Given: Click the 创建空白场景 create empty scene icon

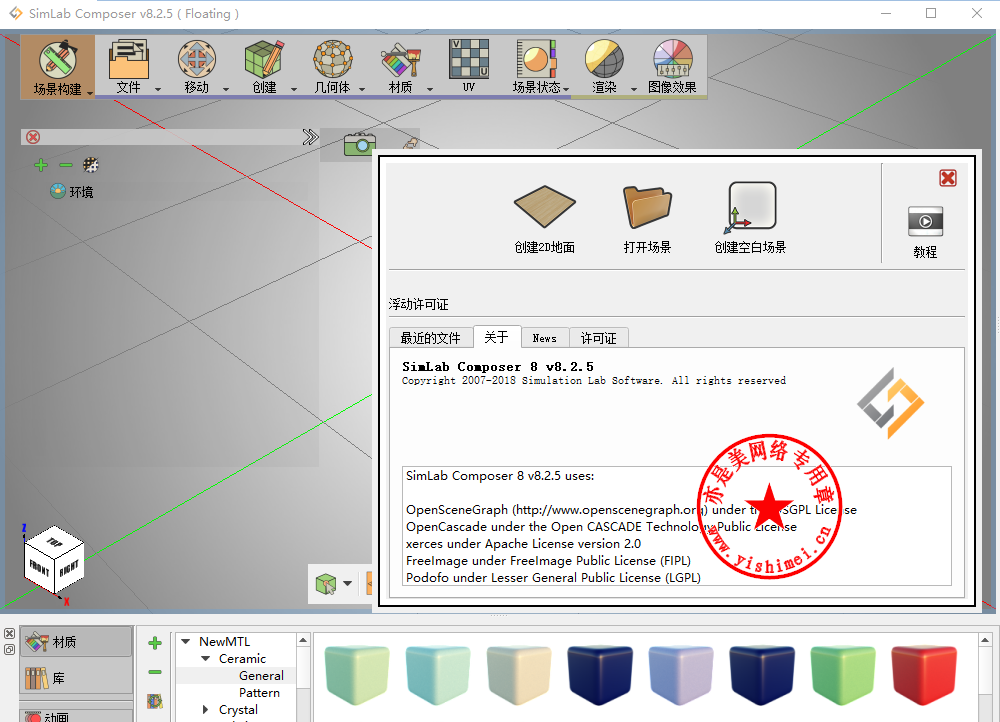Looking at the screenshot, I should (x=750, y=207).
